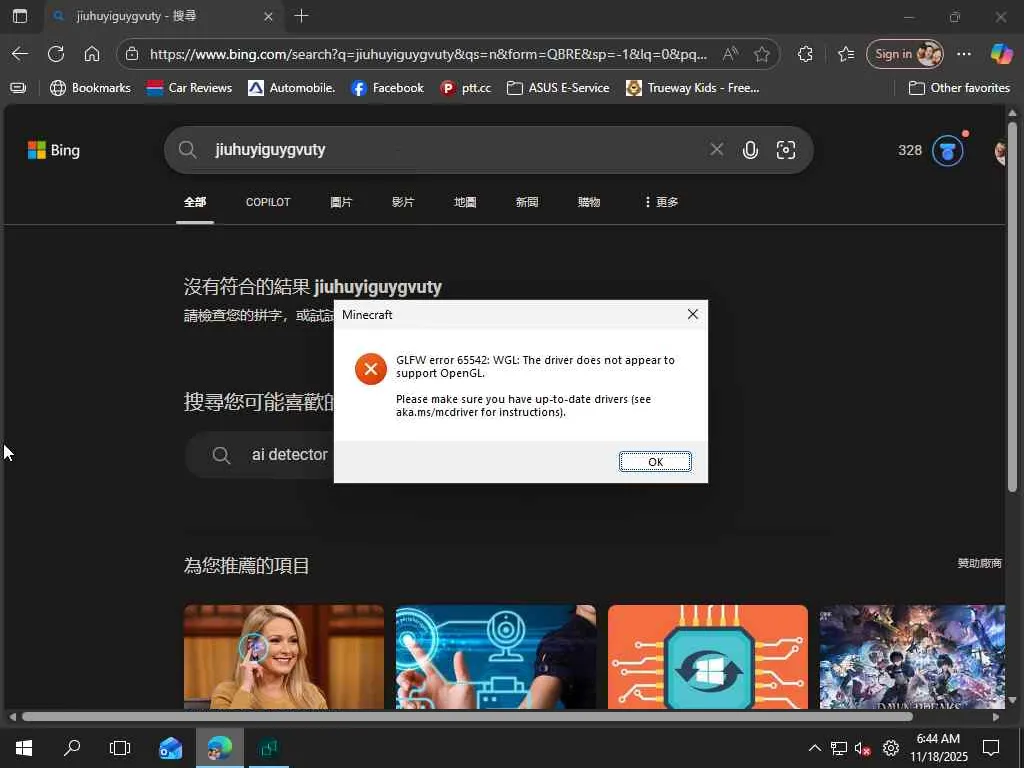Open the network status tray icon
1024x768 pixels.
click(x=839, y=748)
